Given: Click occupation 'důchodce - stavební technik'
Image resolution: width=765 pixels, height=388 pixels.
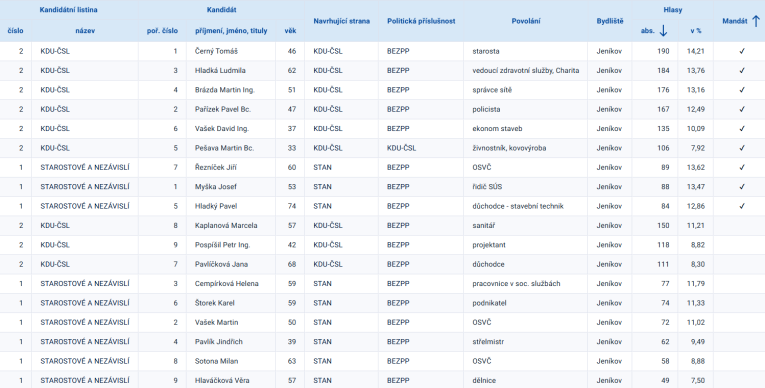Looking at the screenshot, I should pyautogui.click(x=518, y=206).
